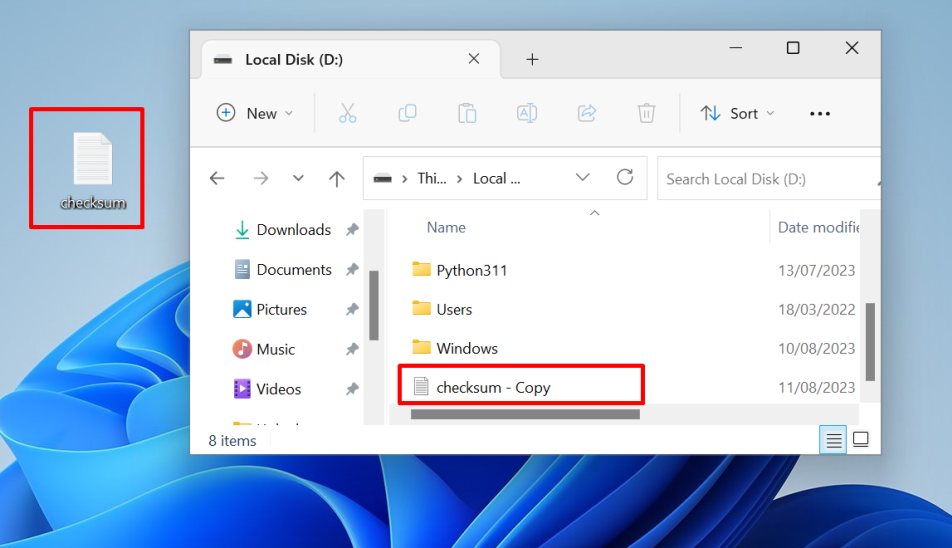The height and width of the screenshot is (548, 952).
Task: Click the 11/08/2023 date cell
Action: [x=817, y=387]
